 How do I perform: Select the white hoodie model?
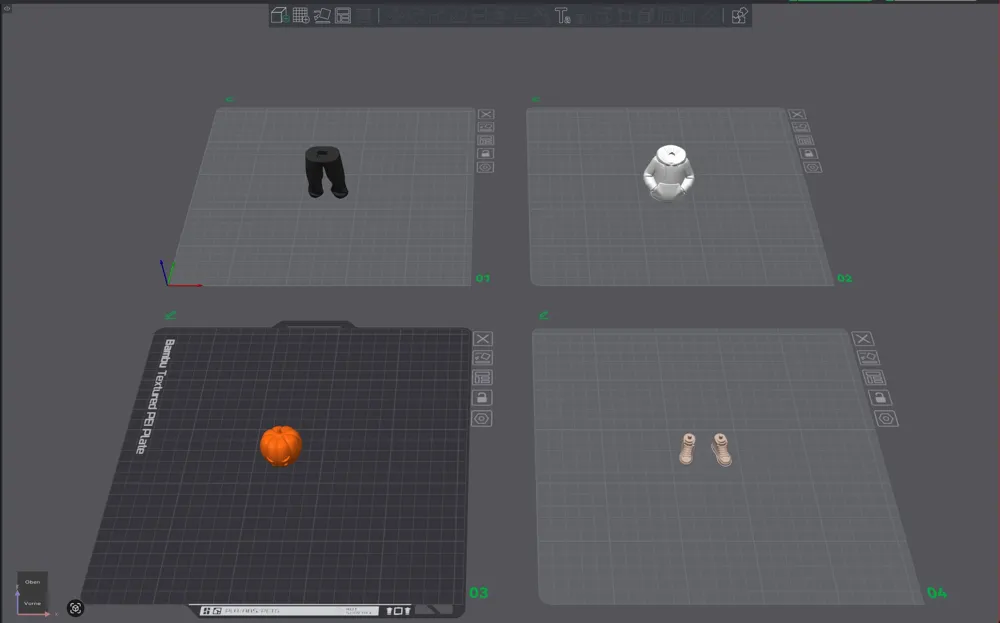tap(668, 173)
